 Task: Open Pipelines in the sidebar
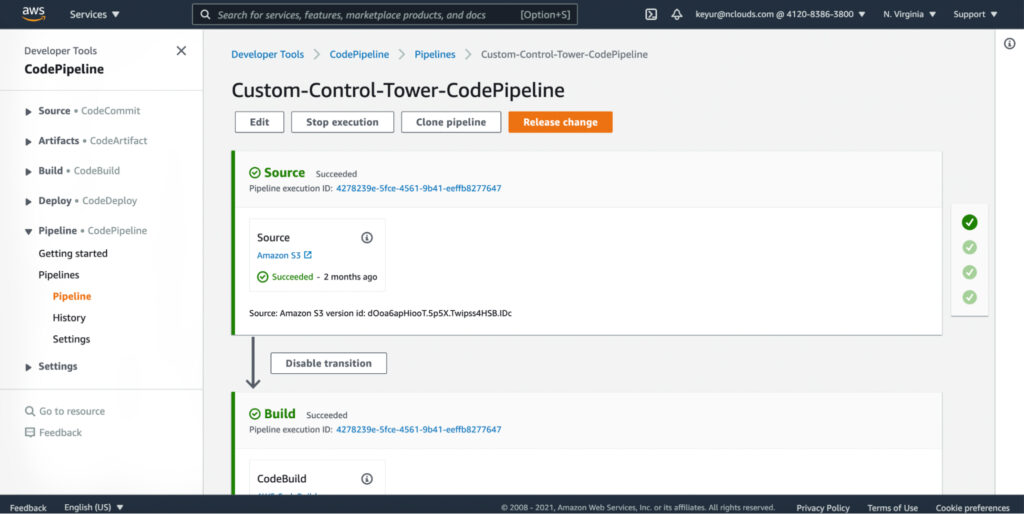pyautogui.click(x=59, y=275)
